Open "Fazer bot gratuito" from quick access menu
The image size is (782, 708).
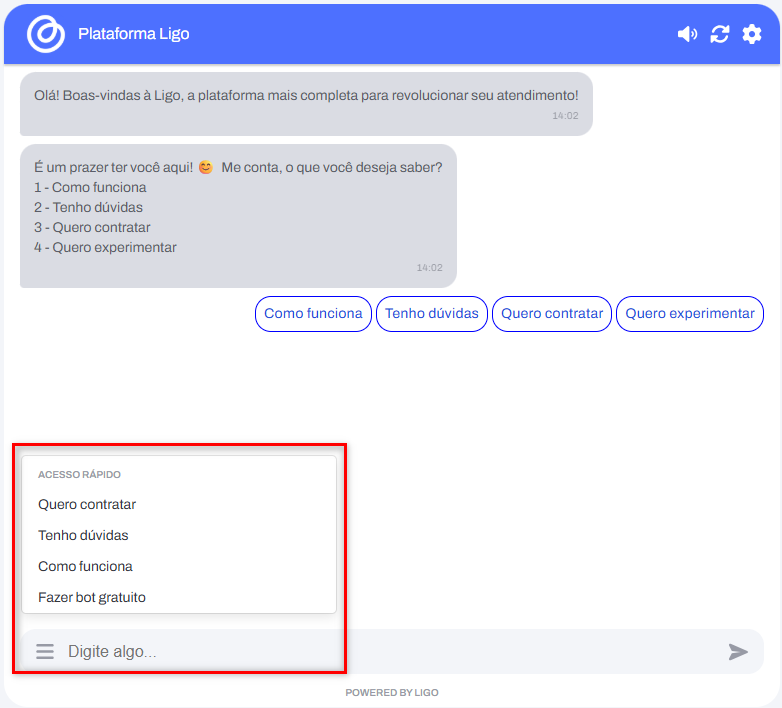(92, 598)
